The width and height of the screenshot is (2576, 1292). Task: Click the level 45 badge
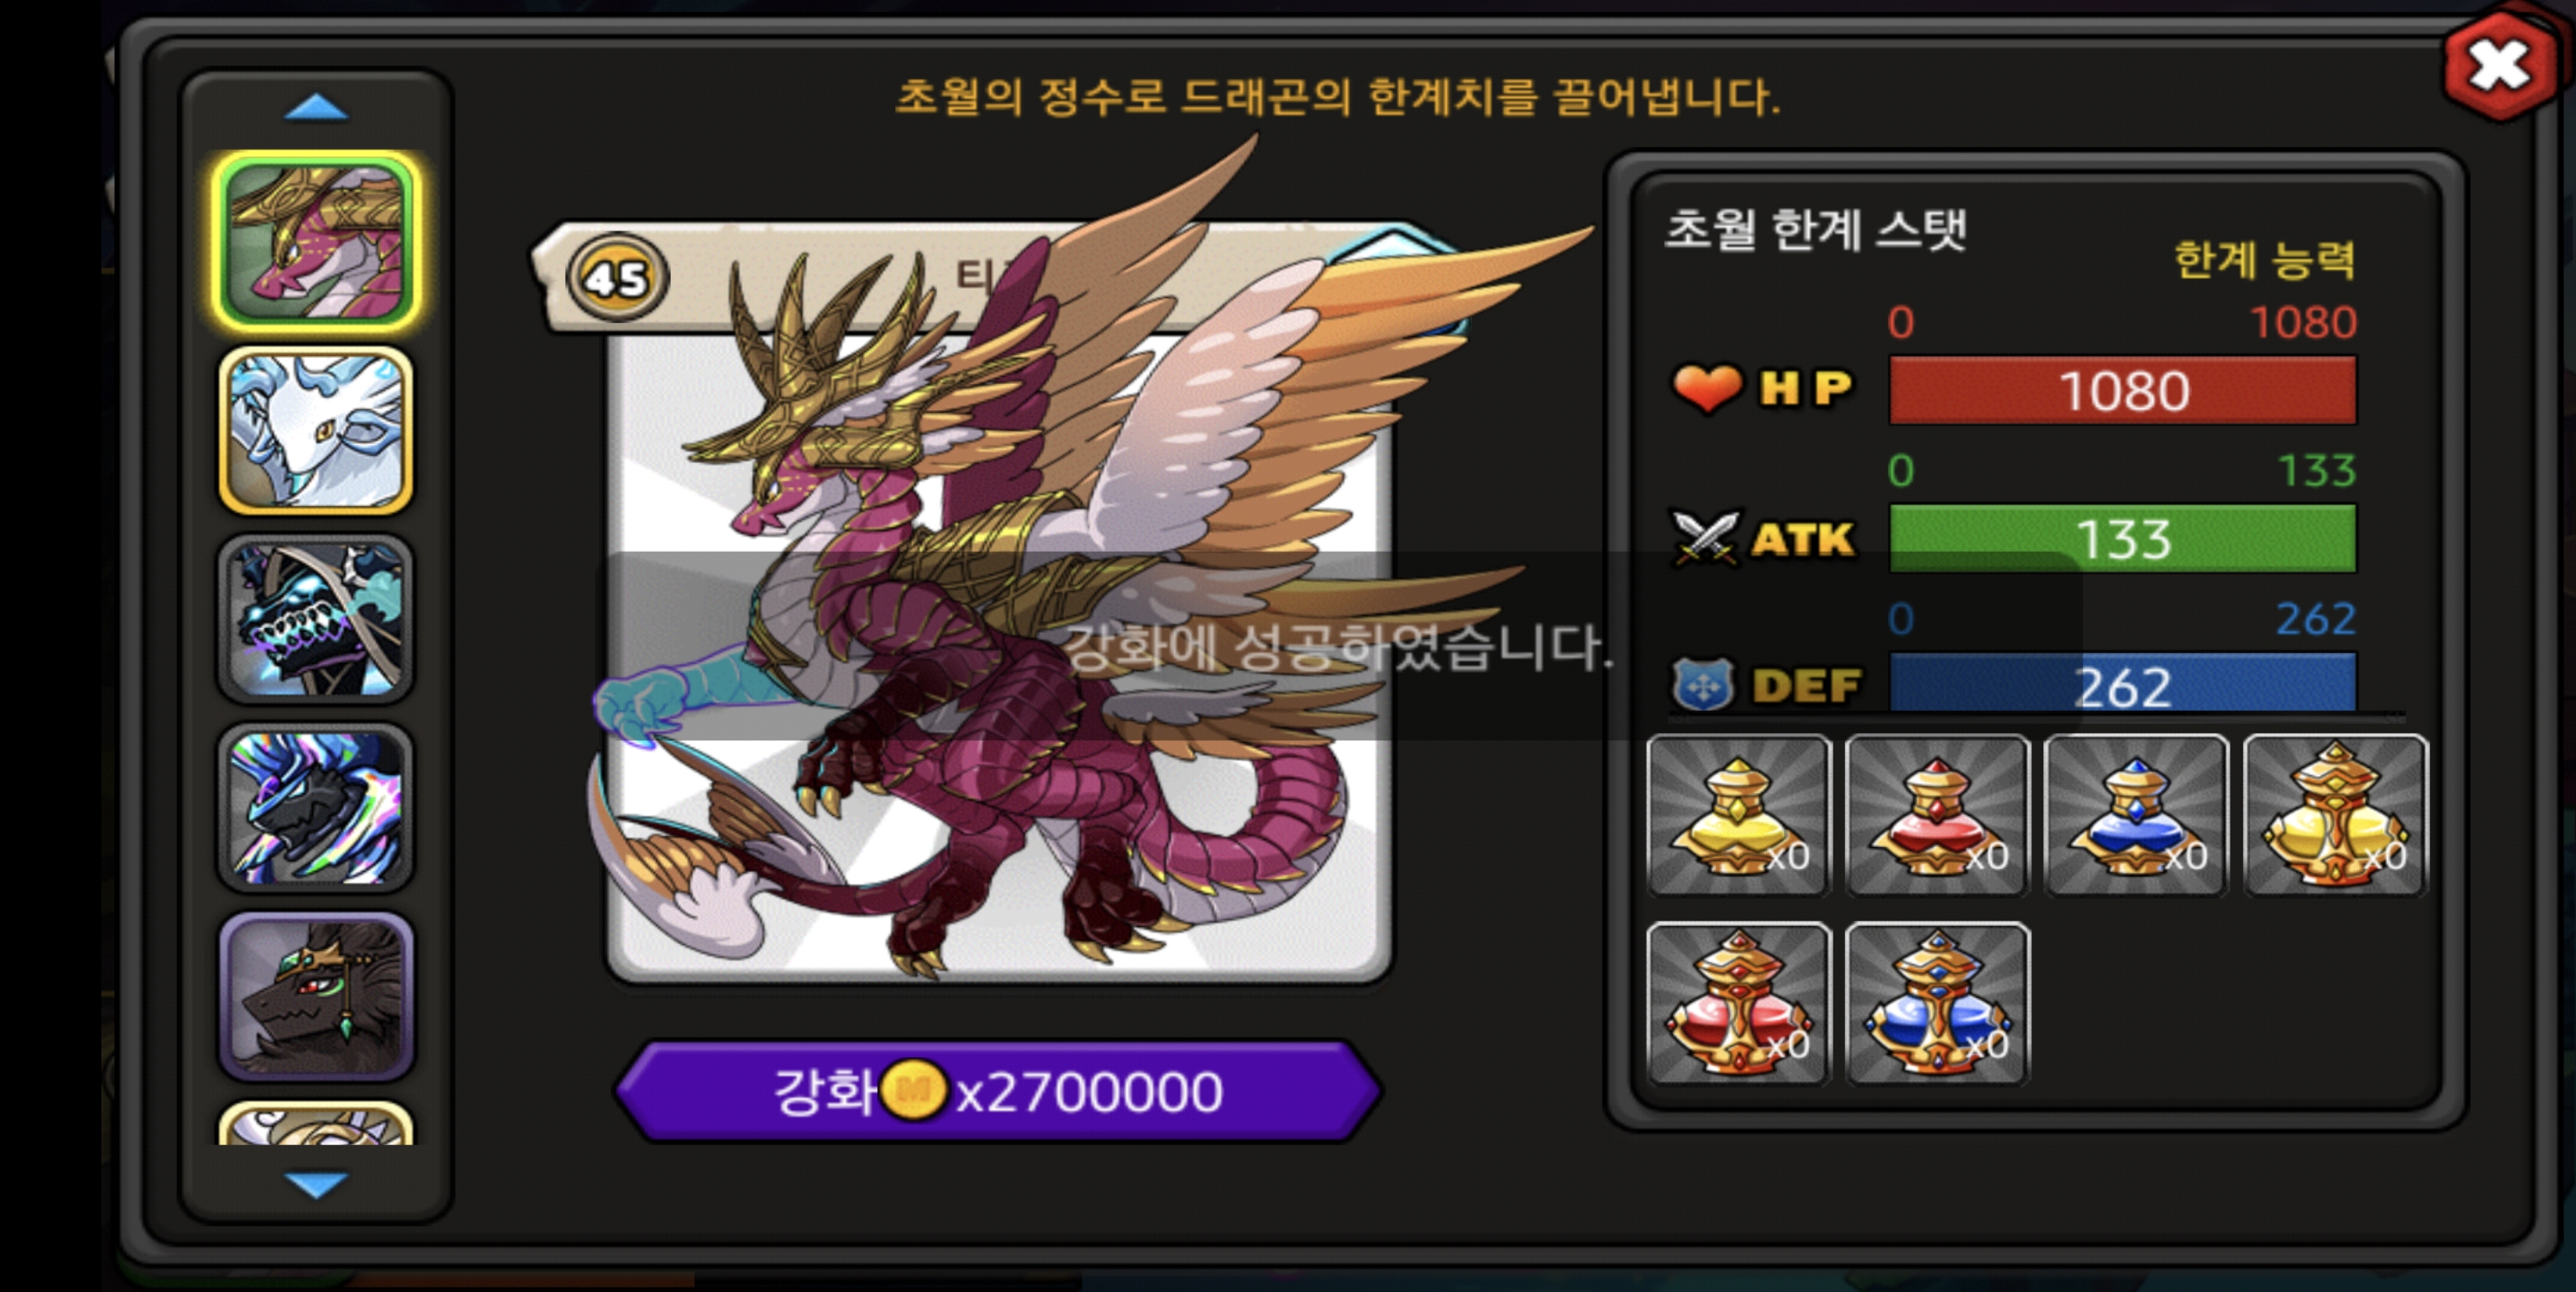617,278
